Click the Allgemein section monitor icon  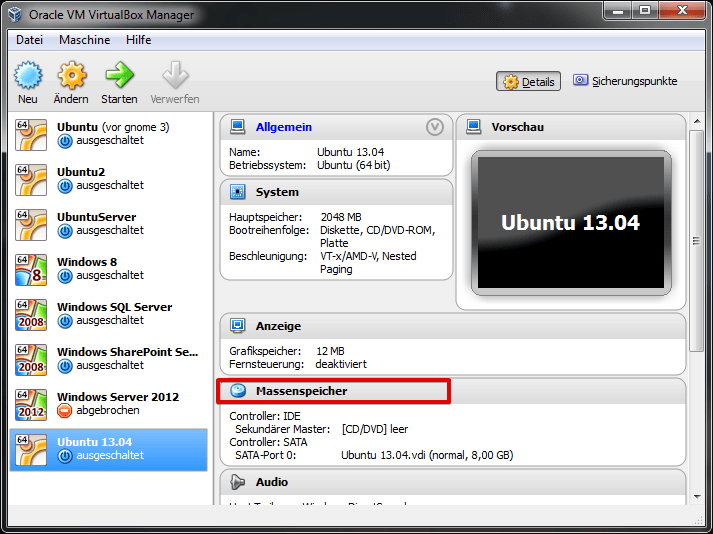237,126
